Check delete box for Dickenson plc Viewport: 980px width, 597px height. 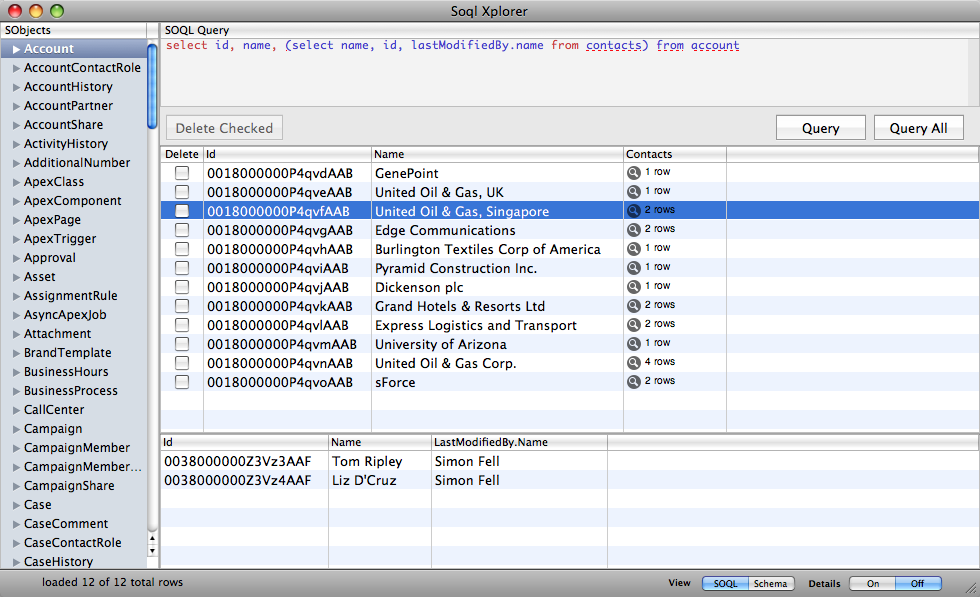(182, 287)
